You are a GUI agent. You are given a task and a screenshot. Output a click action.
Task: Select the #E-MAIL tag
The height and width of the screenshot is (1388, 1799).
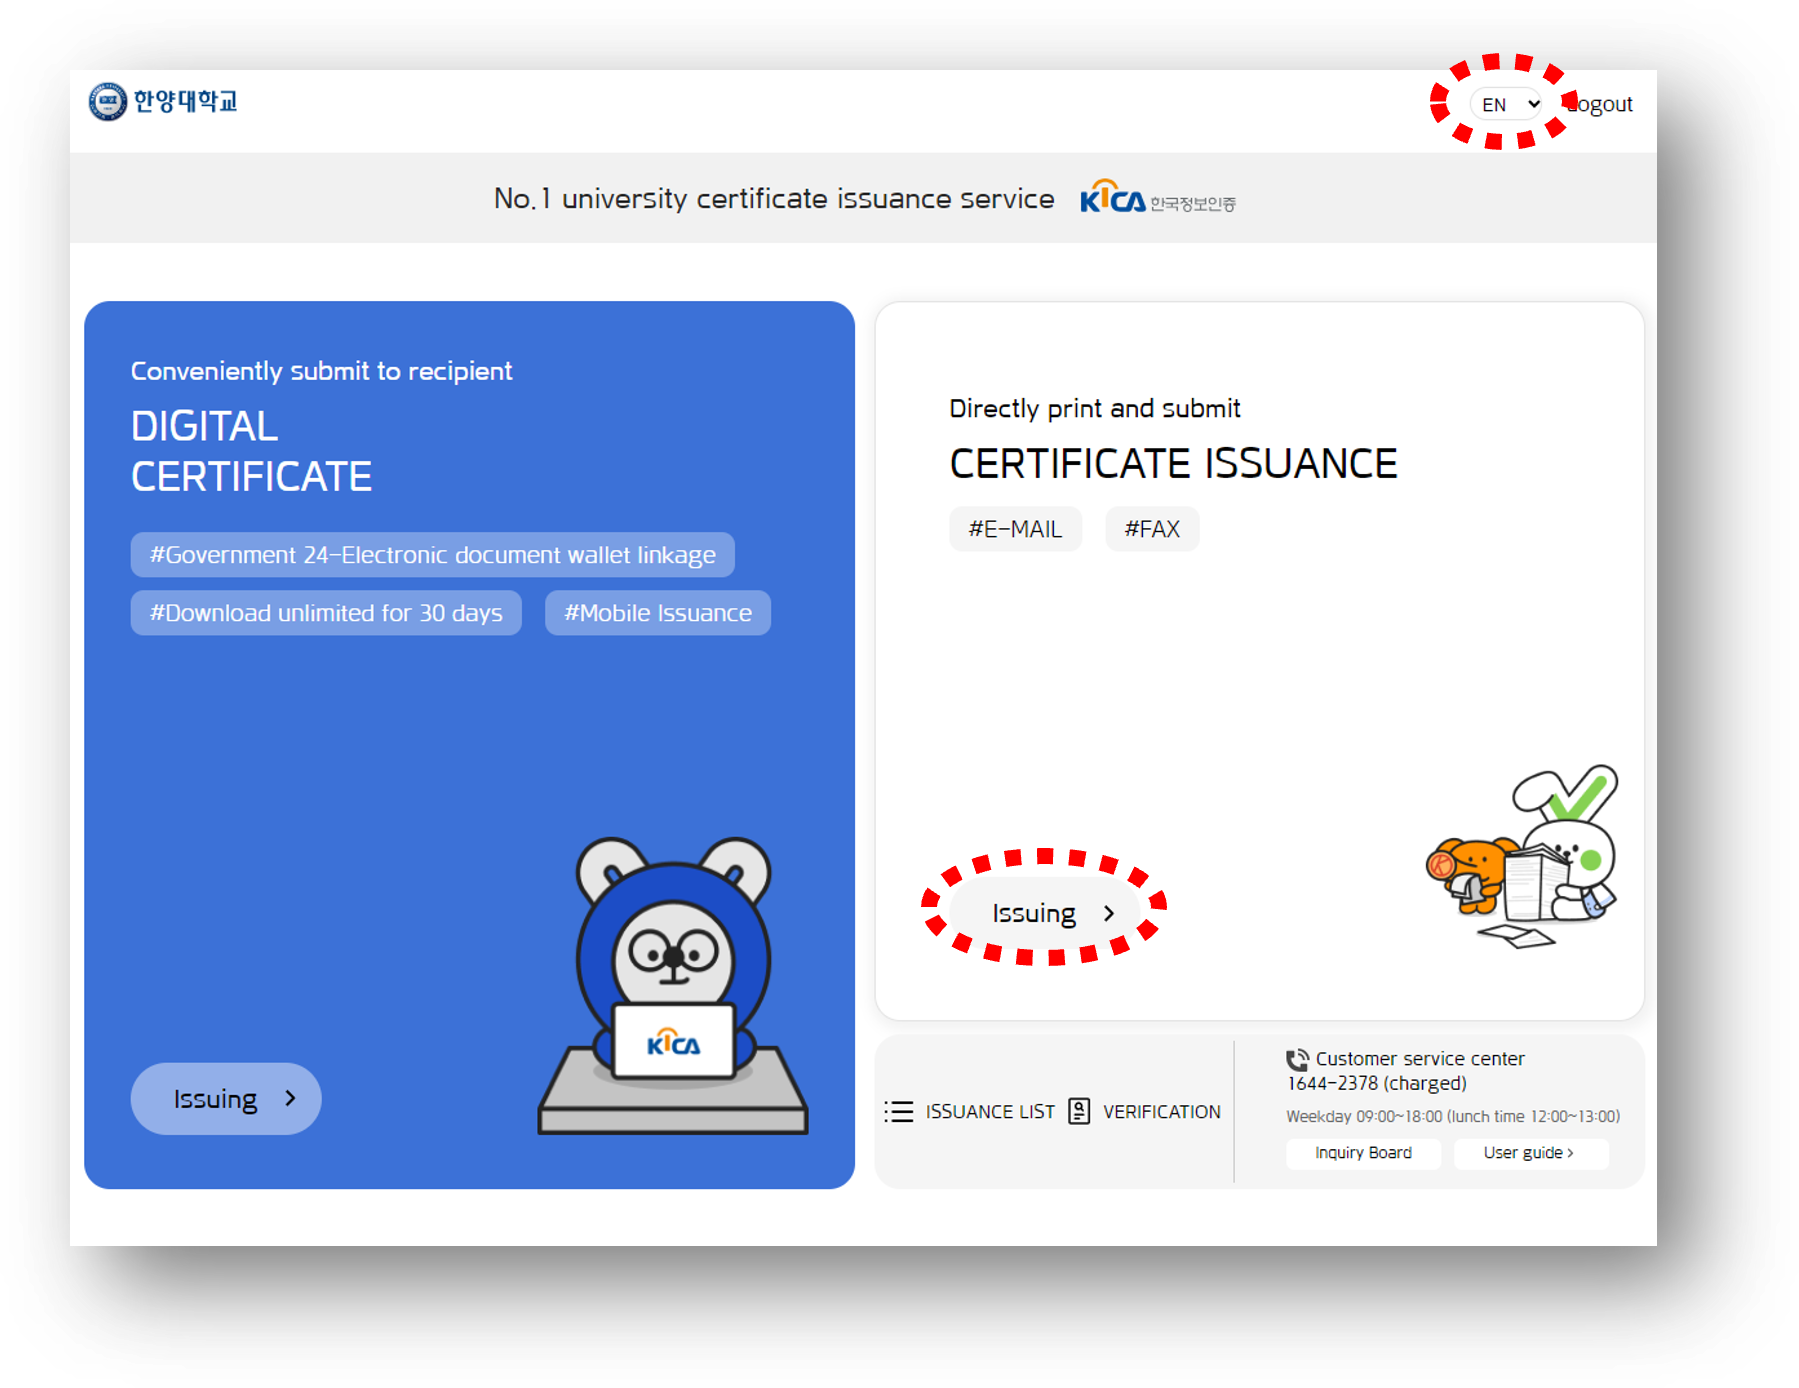1015,529
